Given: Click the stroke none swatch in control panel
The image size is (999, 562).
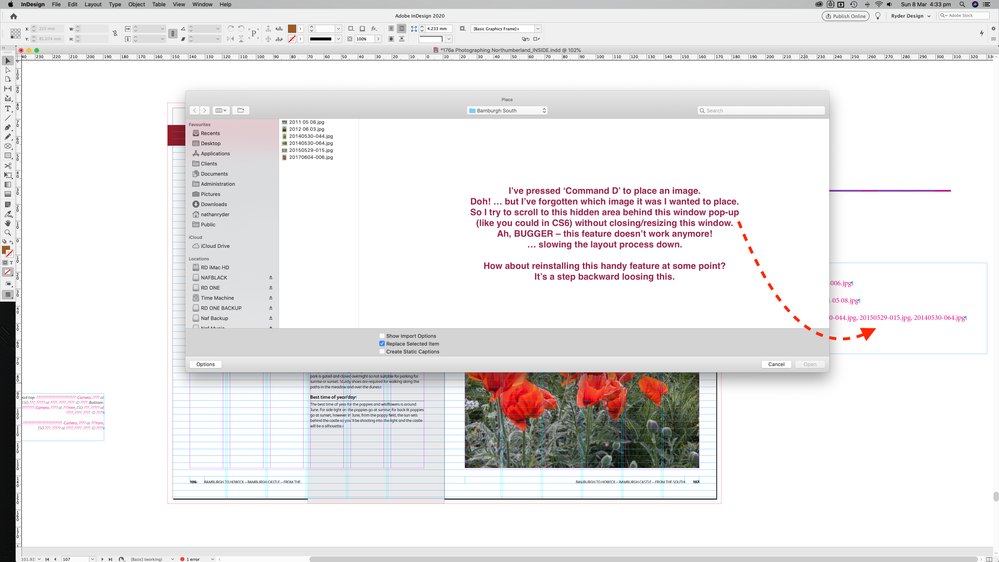Looking at the screenshot, I should (292, 39).
